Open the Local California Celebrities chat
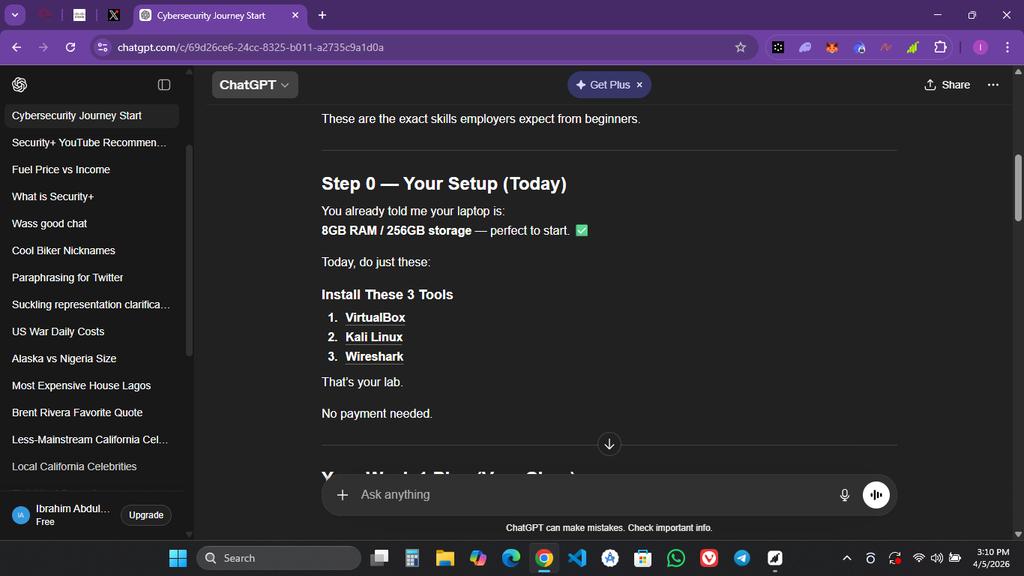 (x=91, y=466)
